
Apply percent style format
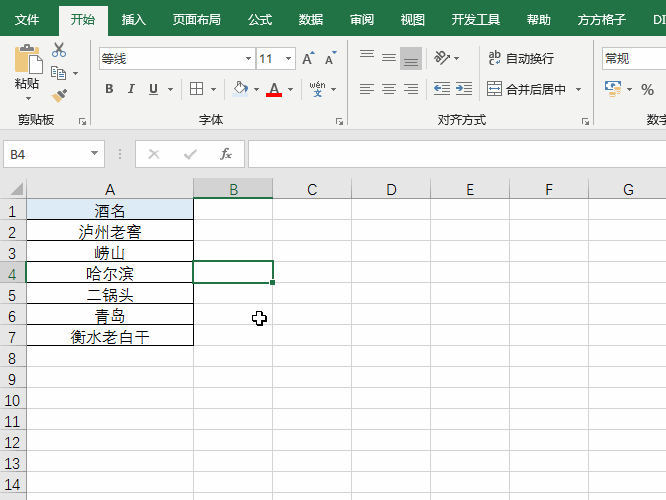tap(647, 89)
